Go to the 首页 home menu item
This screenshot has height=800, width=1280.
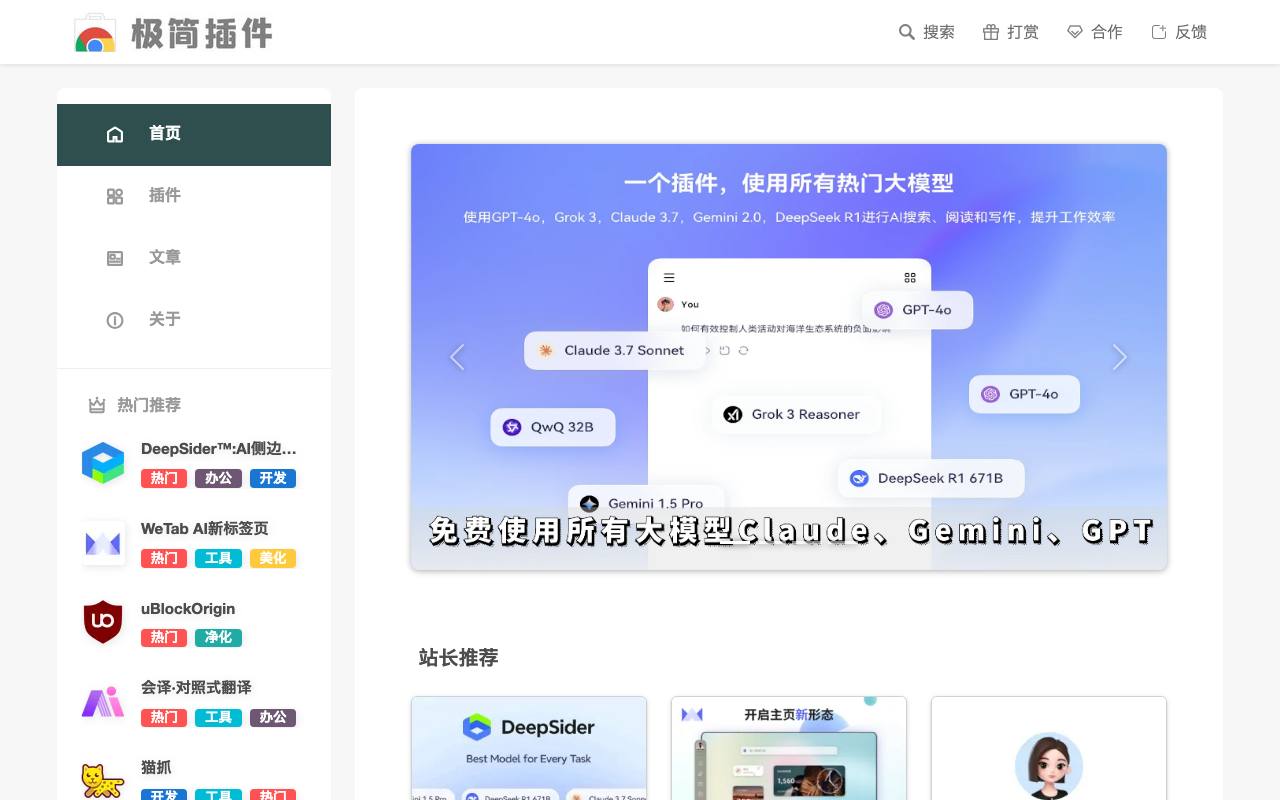point(194,135)
